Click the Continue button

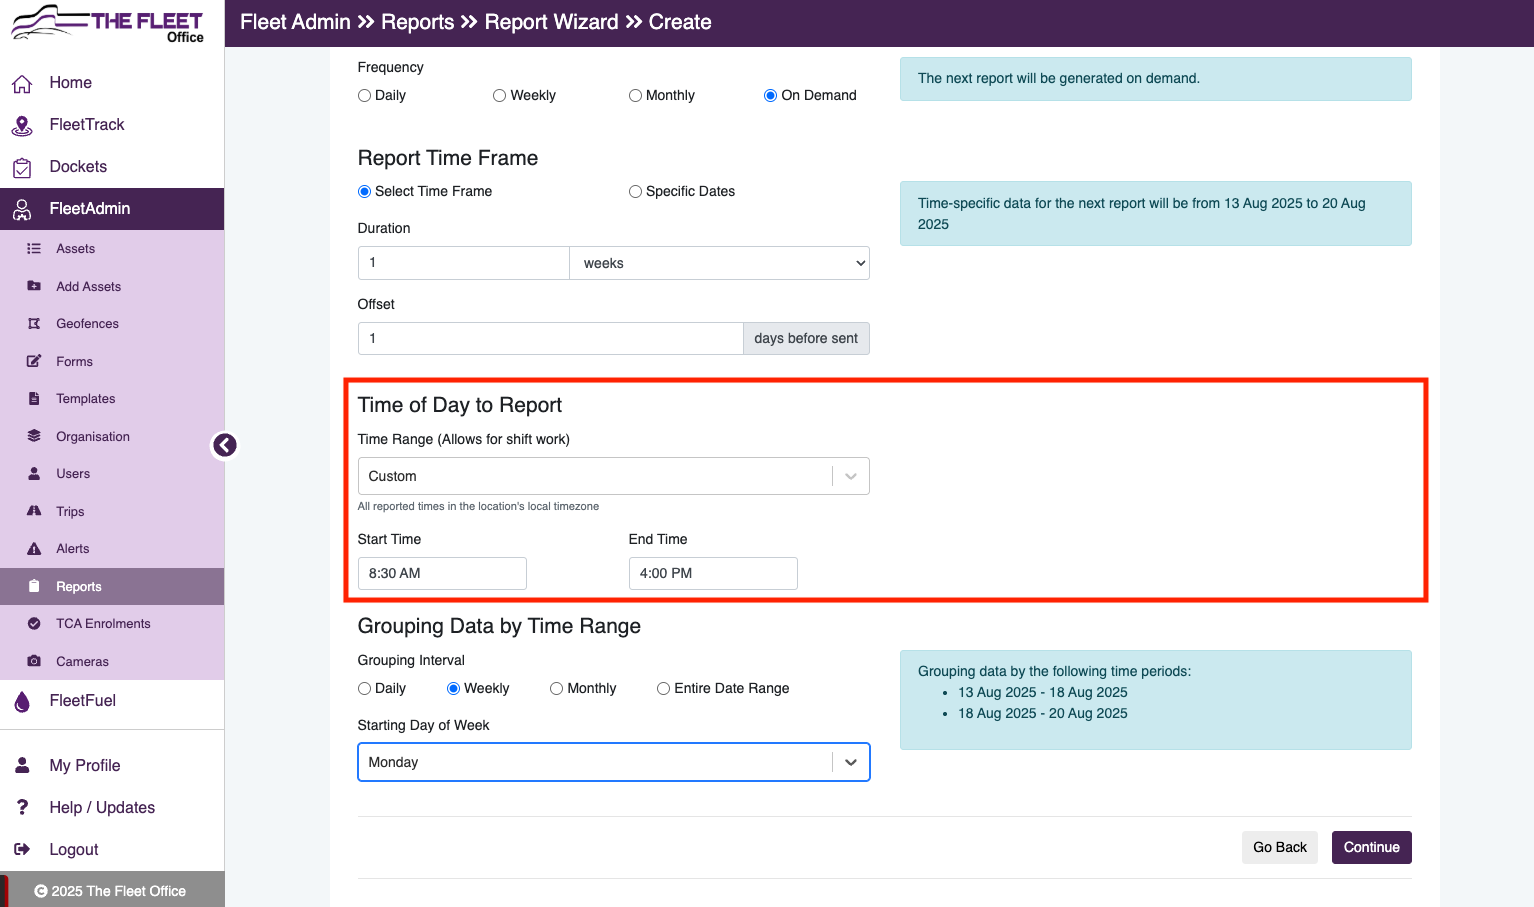tap(1371, 847)
